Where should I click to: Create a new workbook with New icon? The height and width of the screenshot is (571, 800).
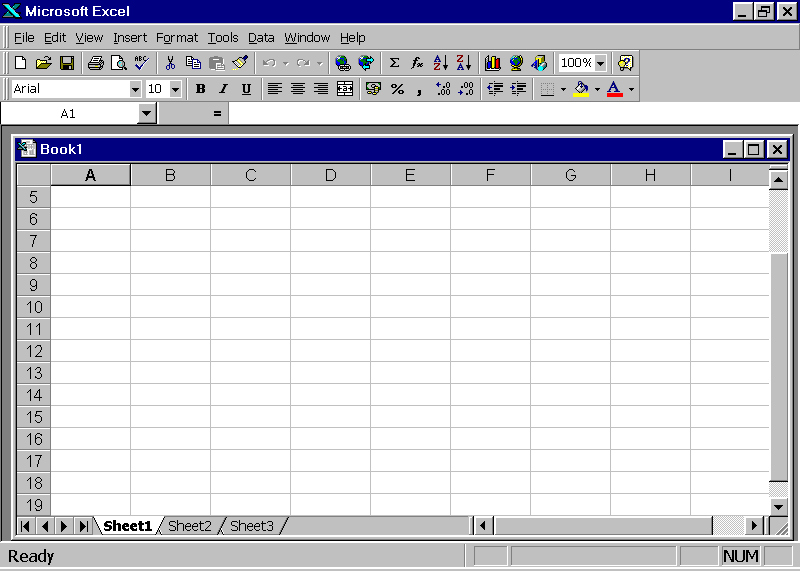[x=20, y=63]
